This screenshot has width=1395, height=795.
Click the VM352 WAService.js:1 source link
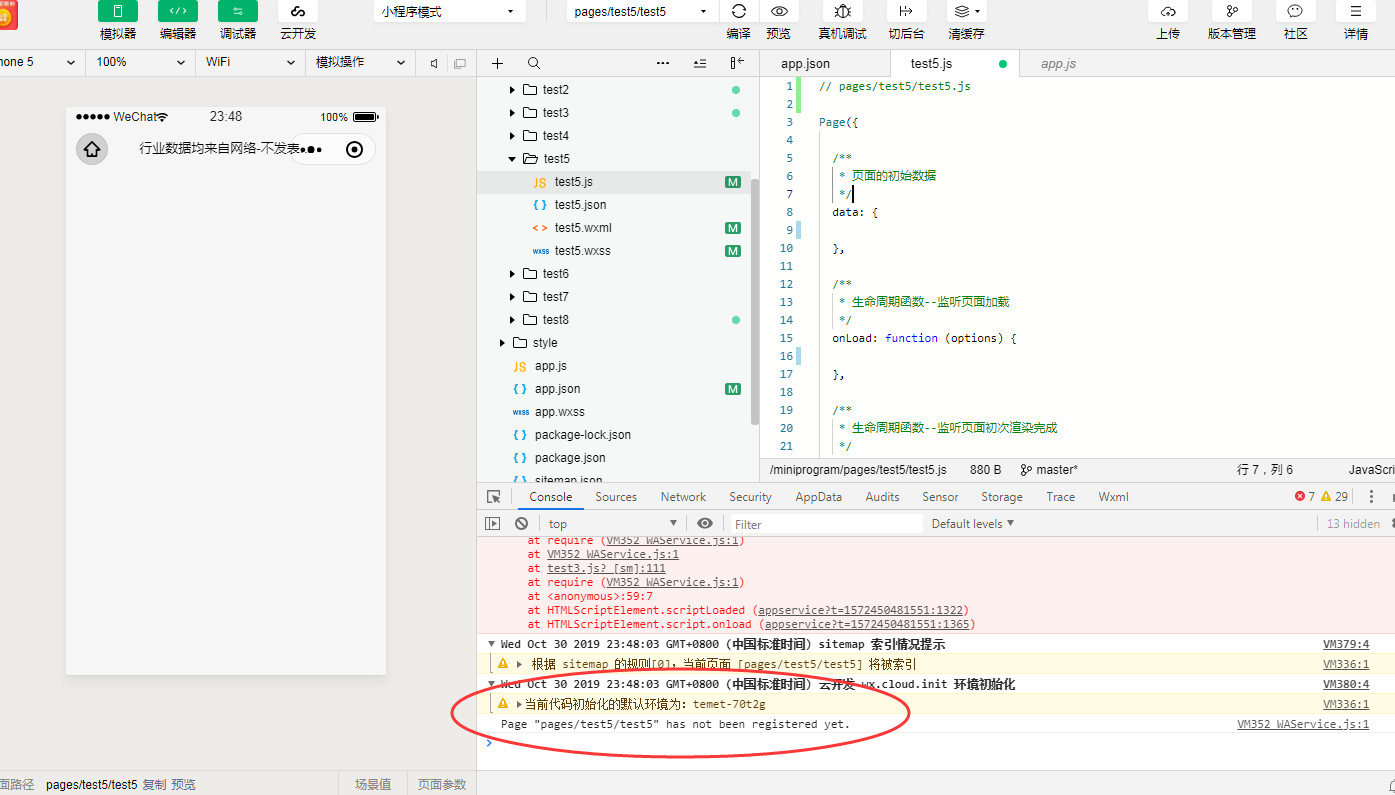tap(1302, 724)
